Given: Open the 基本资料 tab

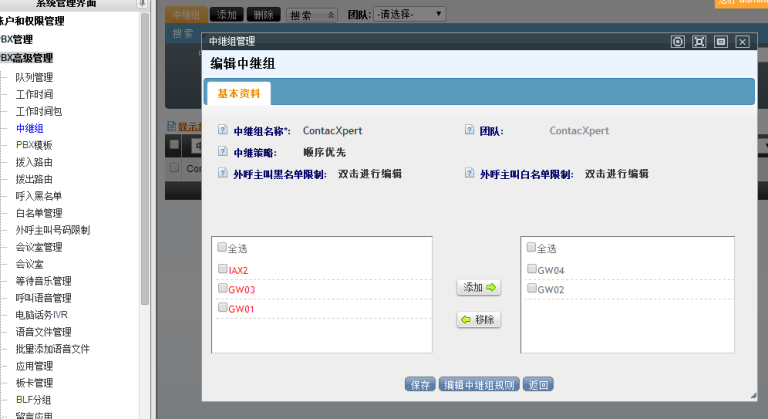Looking at the screenshot, I should (x=238, y=93).
